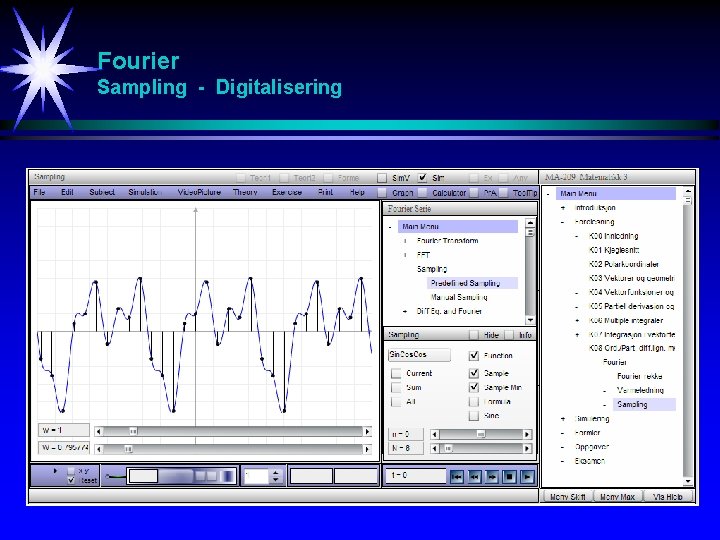Enable the ToolTip checkbox
The image size is (720, 540).
click(x=504, y=193)
